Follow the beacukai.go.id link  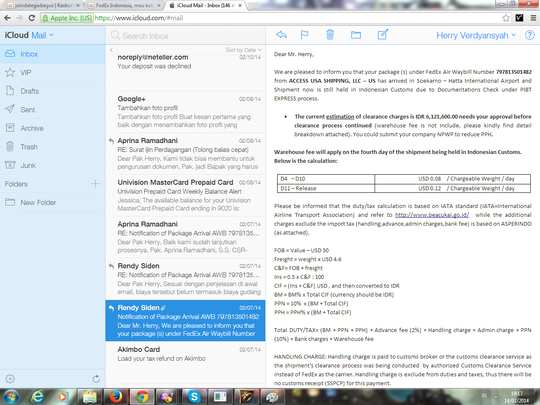pyautogui.click(x=432, y=215)
